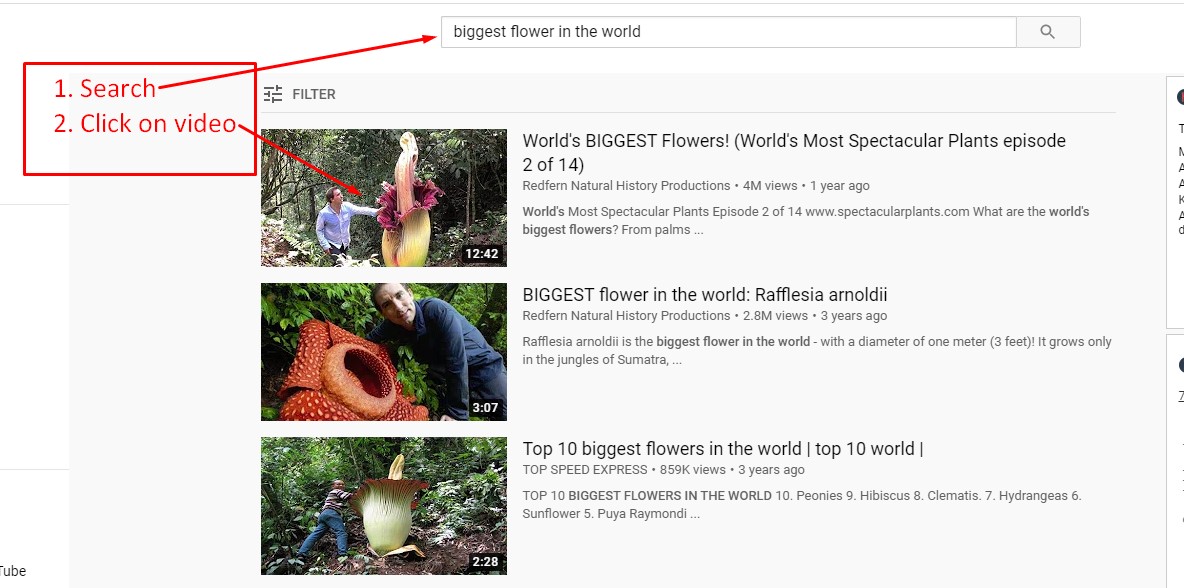This screenshot has width=1184, height=588.
Task: Click the description listing Peonies, Hibiscus, Clematis
Action: (x=801, y=504)
